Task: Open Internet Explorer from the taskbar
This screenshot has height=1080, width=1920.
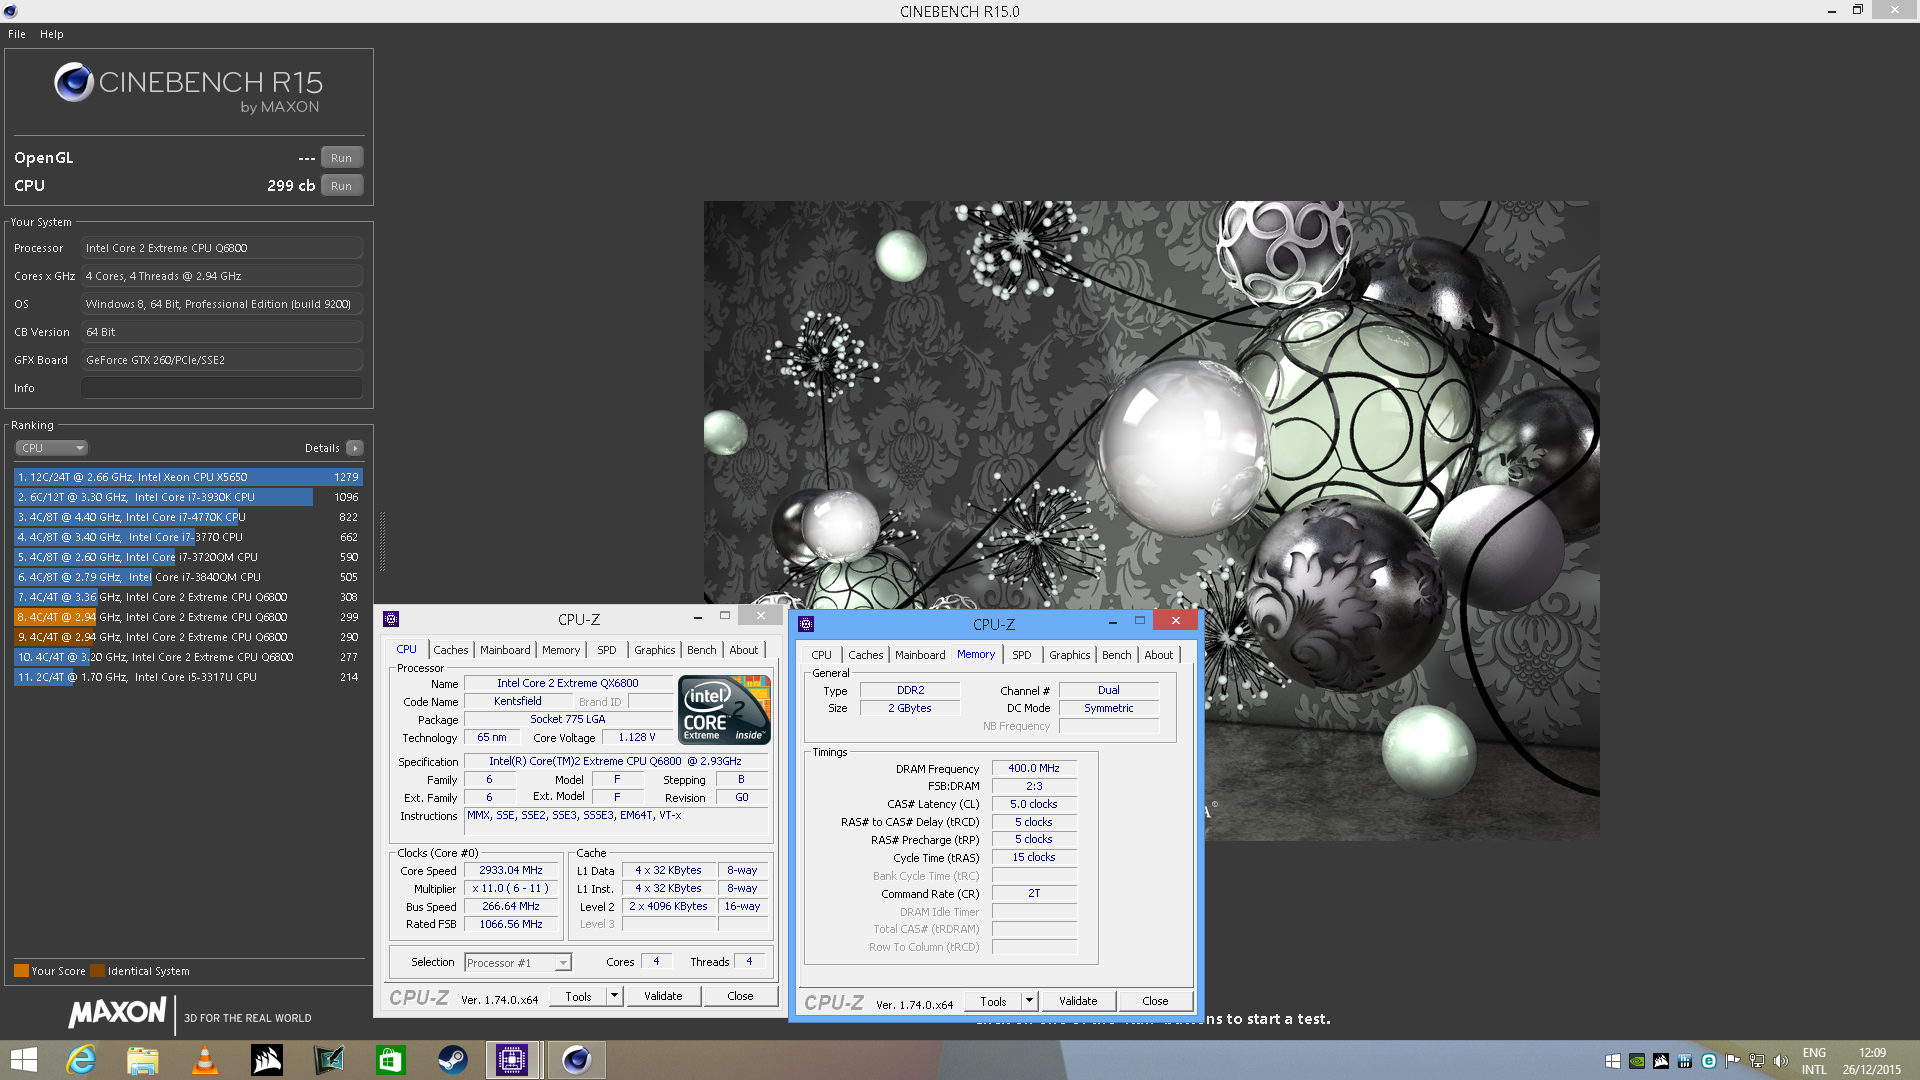Action: 81,1060
